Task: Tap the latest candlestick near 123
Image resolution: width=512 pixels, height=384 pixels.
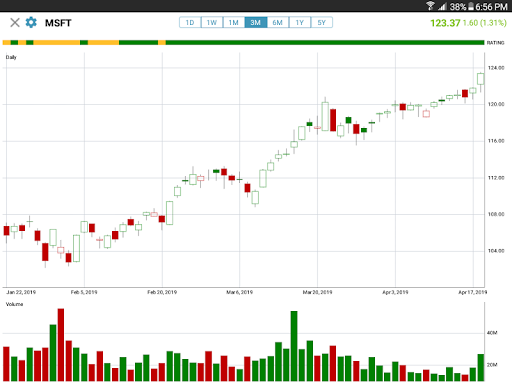Action: [480, 79]
